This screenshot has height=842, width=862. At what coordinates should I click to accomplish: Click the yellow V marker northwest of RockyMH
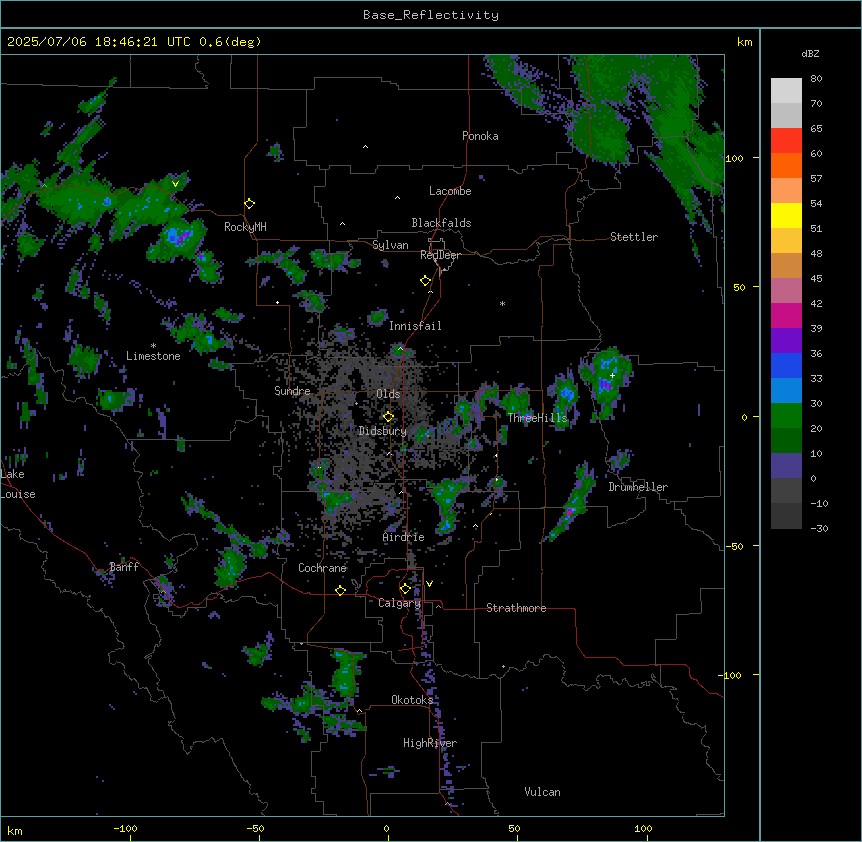coord(175,184)
